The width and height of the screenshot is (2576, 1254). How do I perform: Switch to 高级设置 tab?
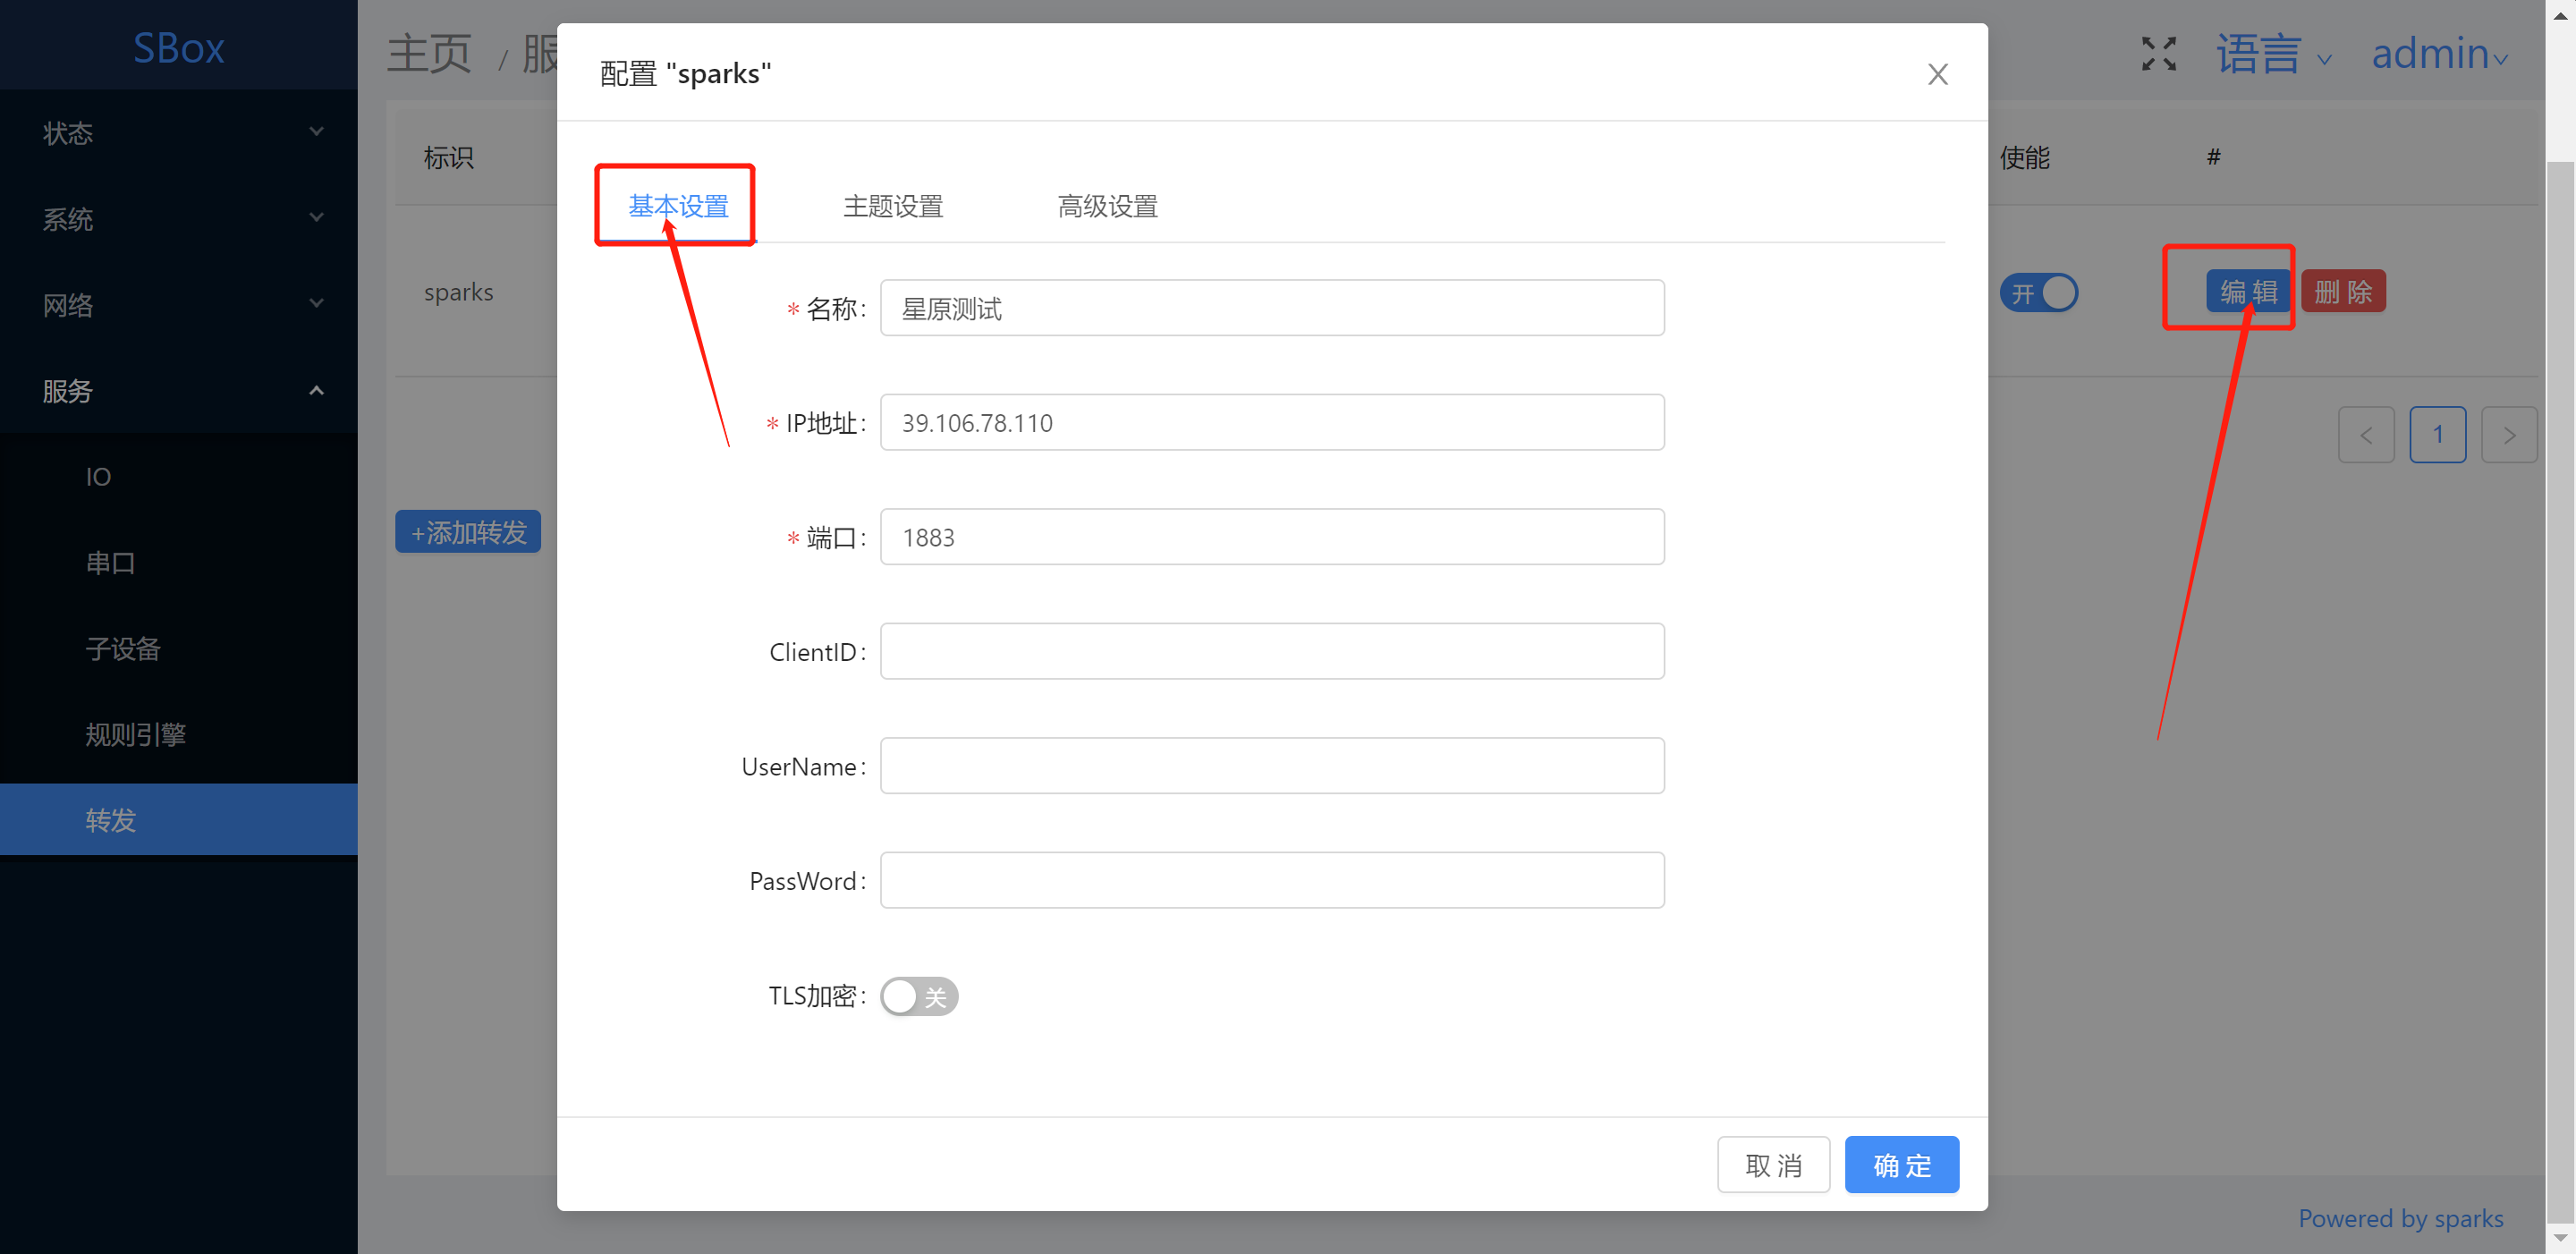1107,206
